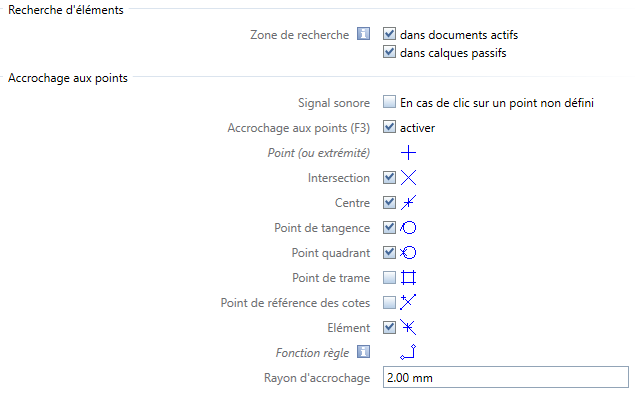Click the blue plus Point (ou extrémité) symbol
Image resolution: width=635 pixels, height=393 pixels.
pos(408,153)
